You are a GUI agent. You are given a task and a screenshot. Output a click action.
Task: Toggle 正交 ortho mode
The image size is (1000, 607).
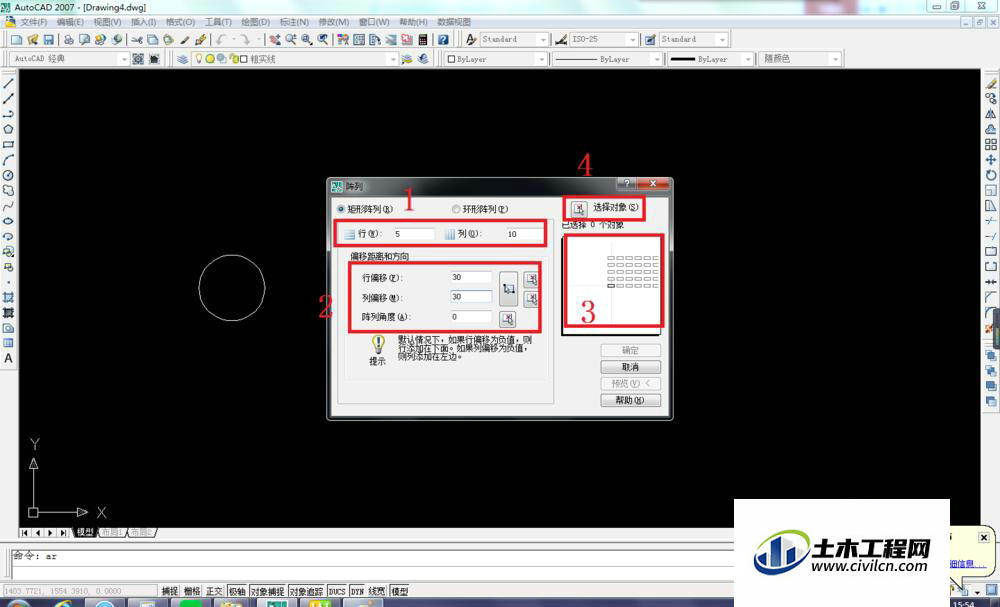point(214,592)
